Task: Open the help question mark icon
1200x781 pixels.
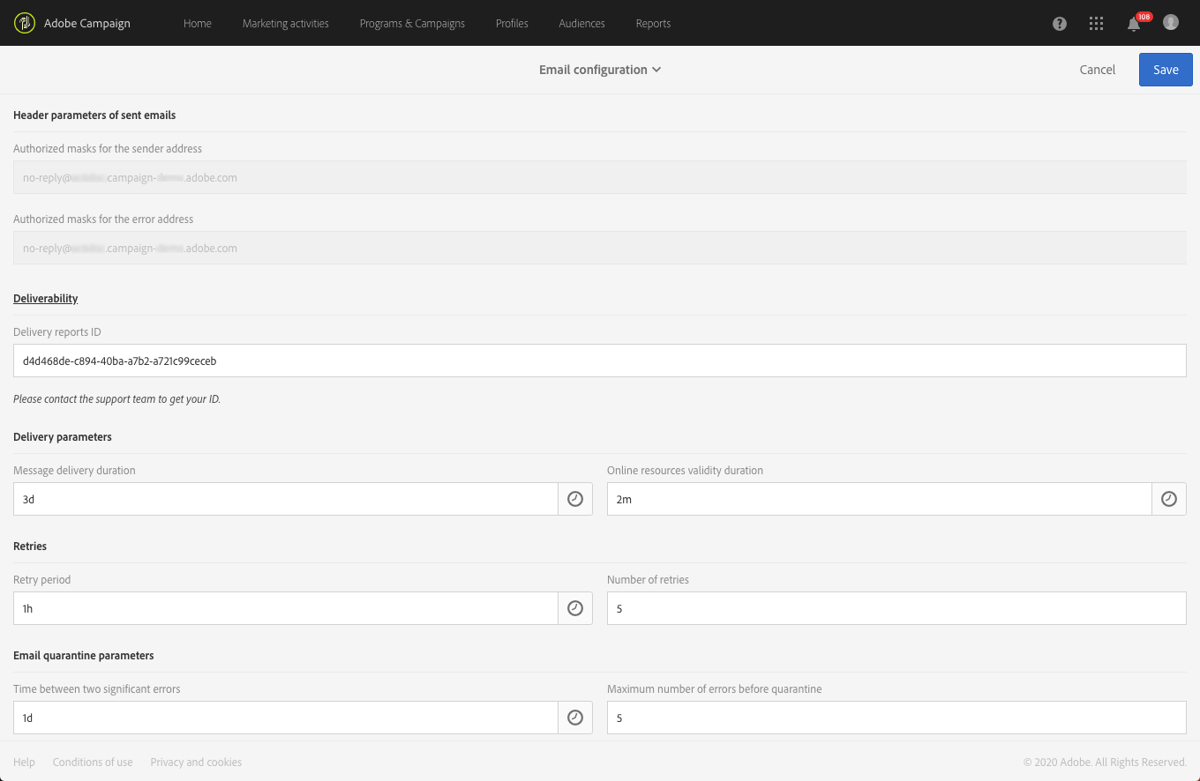Action: click(x=1059, y=23)
